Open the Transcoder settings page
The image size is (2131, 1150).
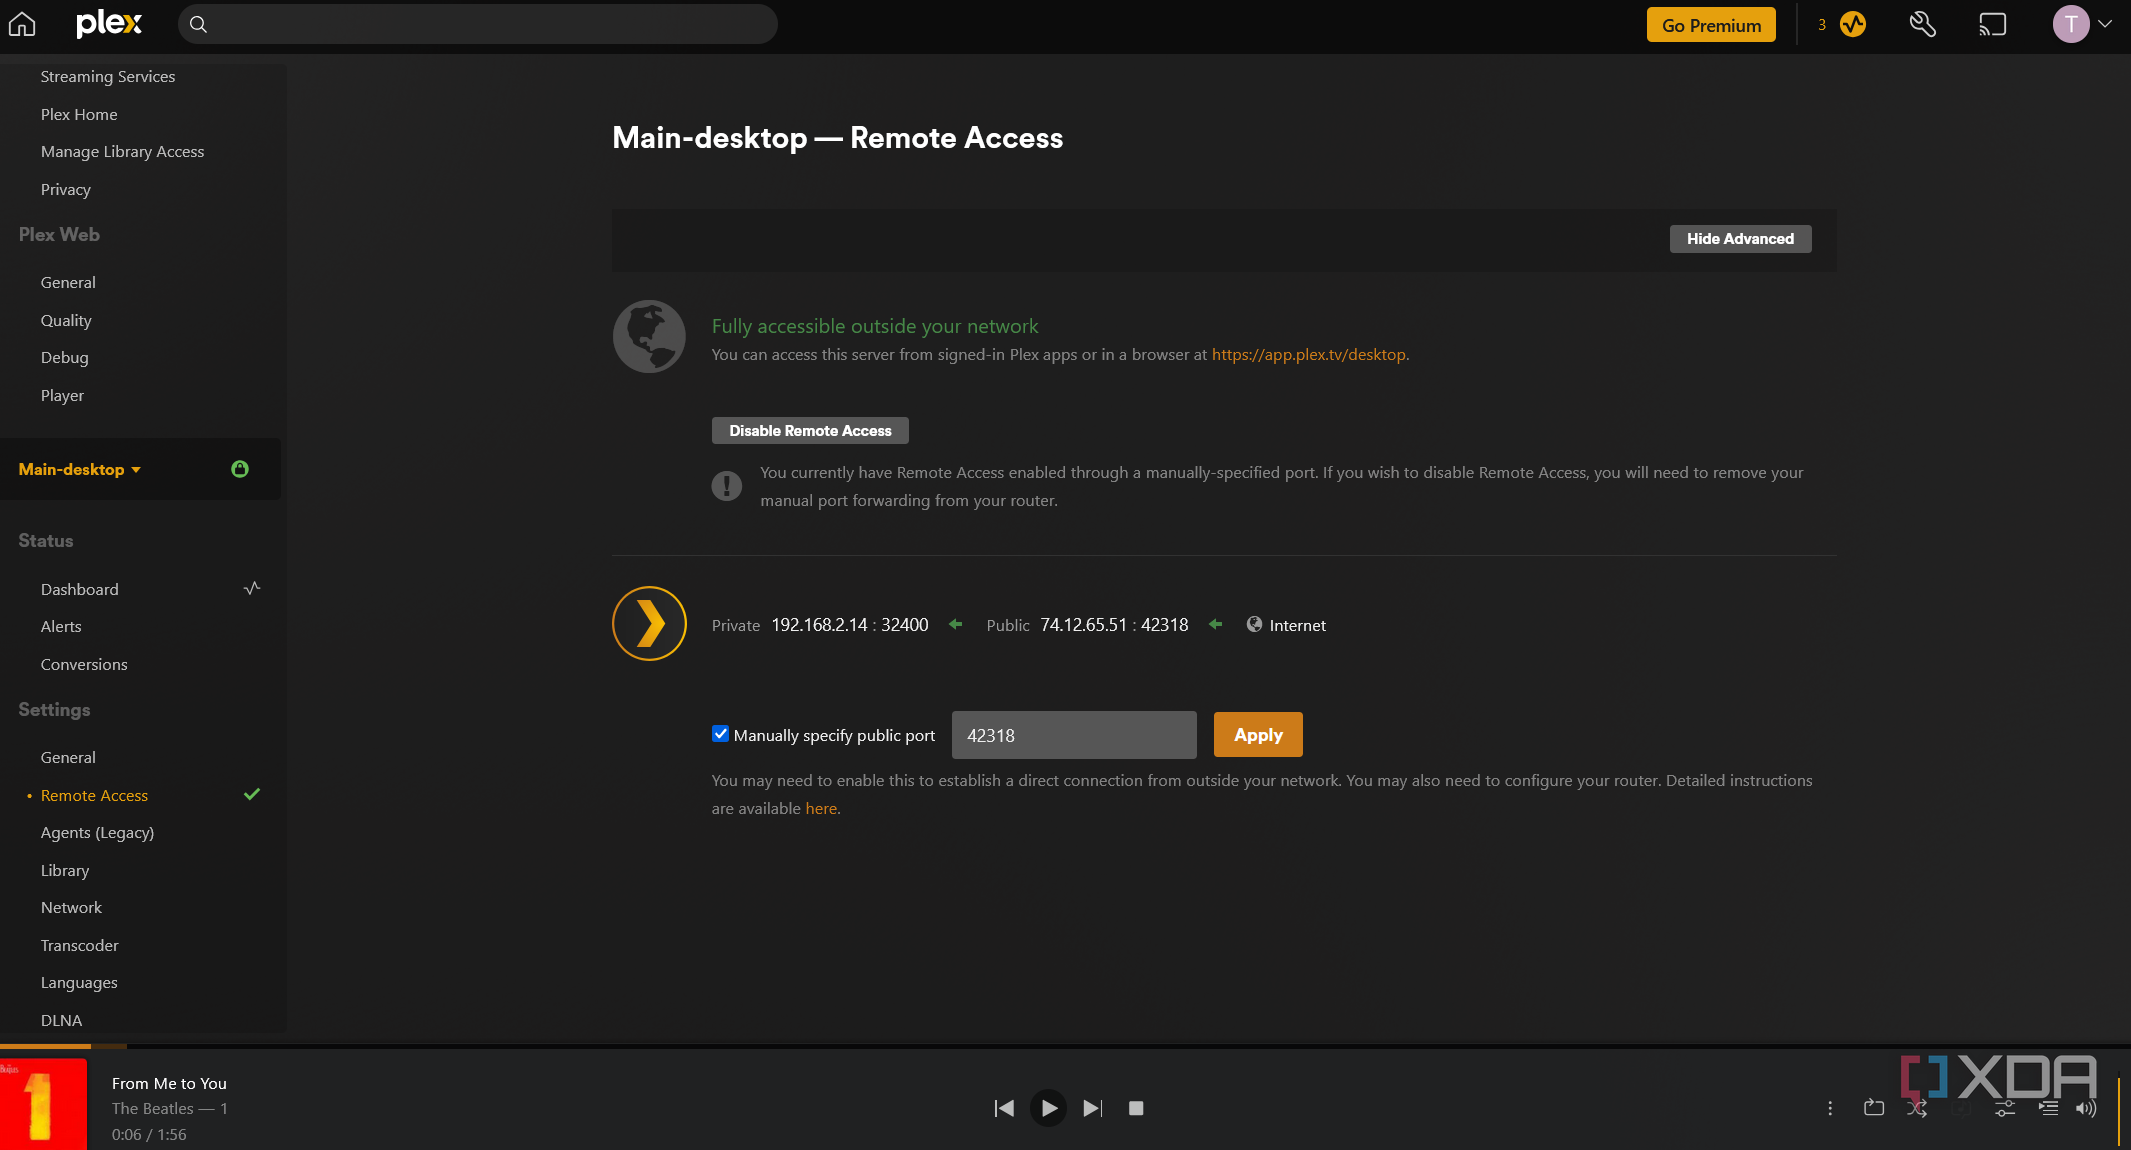pos(80,945)
